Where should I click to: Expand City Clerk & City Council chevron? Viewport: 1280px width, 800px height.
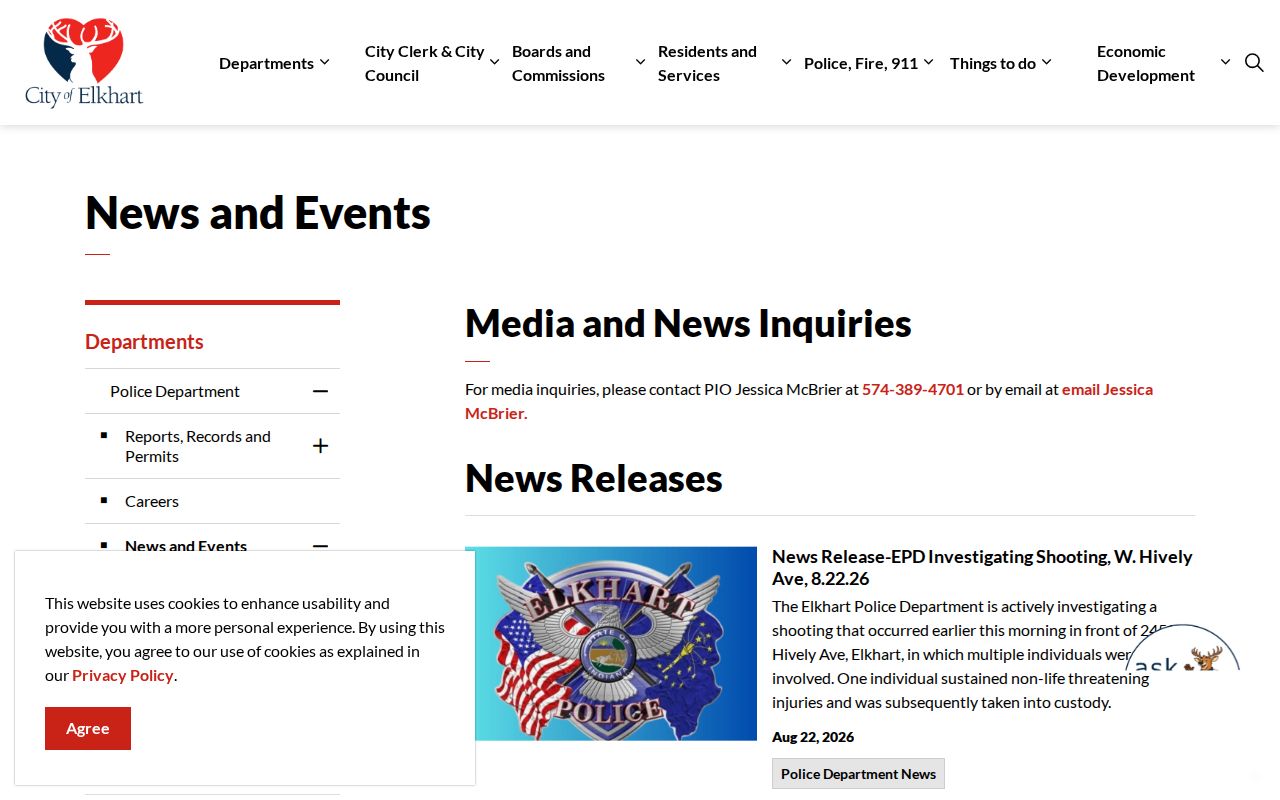pyautogui.click(x=494, y=62)
